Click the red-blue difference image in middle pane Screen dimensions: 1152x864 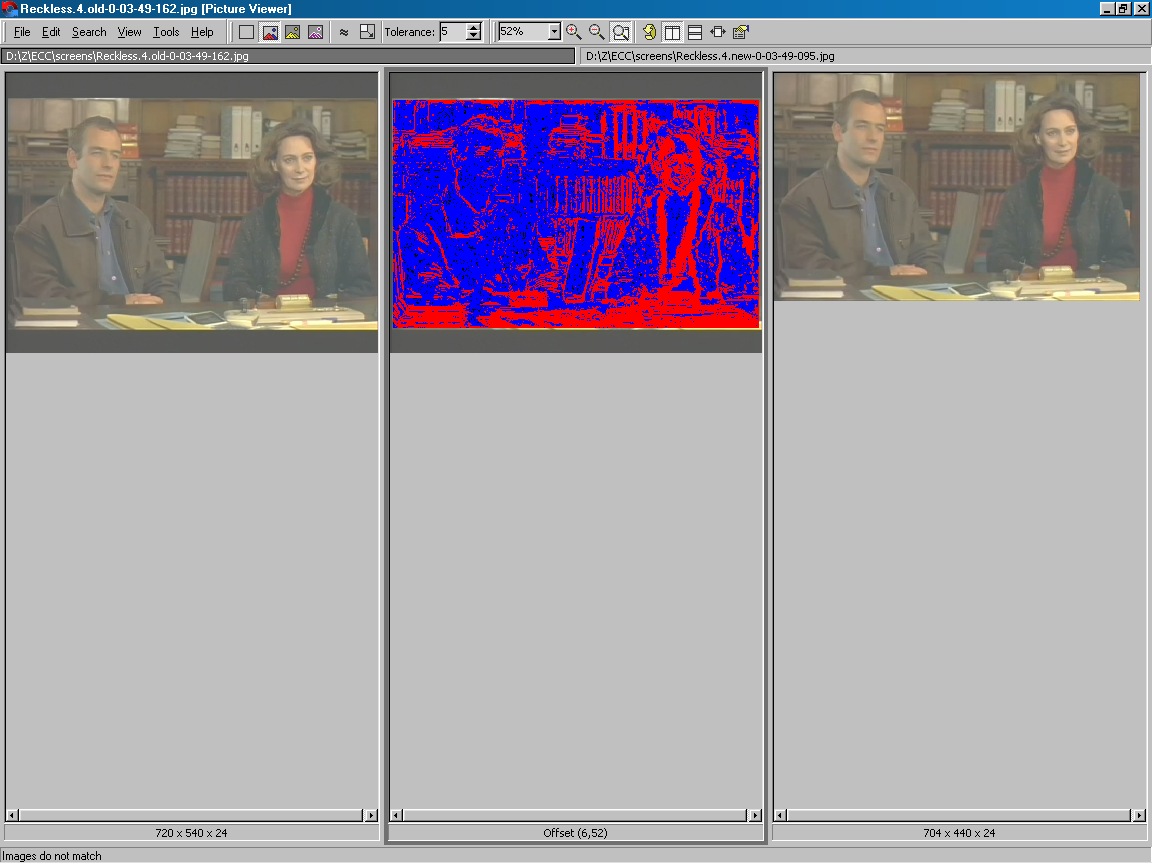[x=575, y=214]
